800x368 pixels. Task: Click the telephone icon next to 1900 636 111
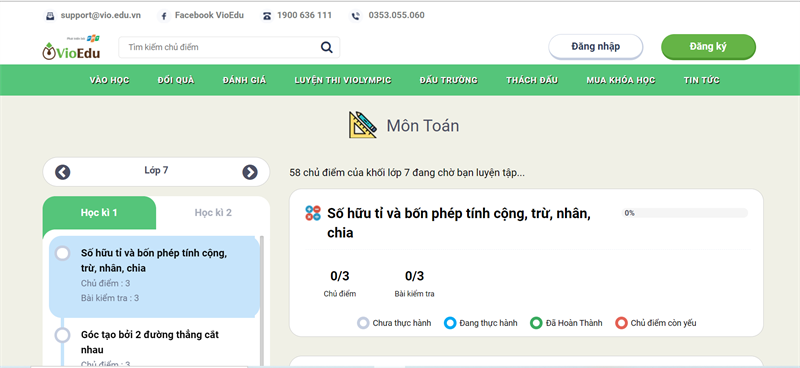267,16
